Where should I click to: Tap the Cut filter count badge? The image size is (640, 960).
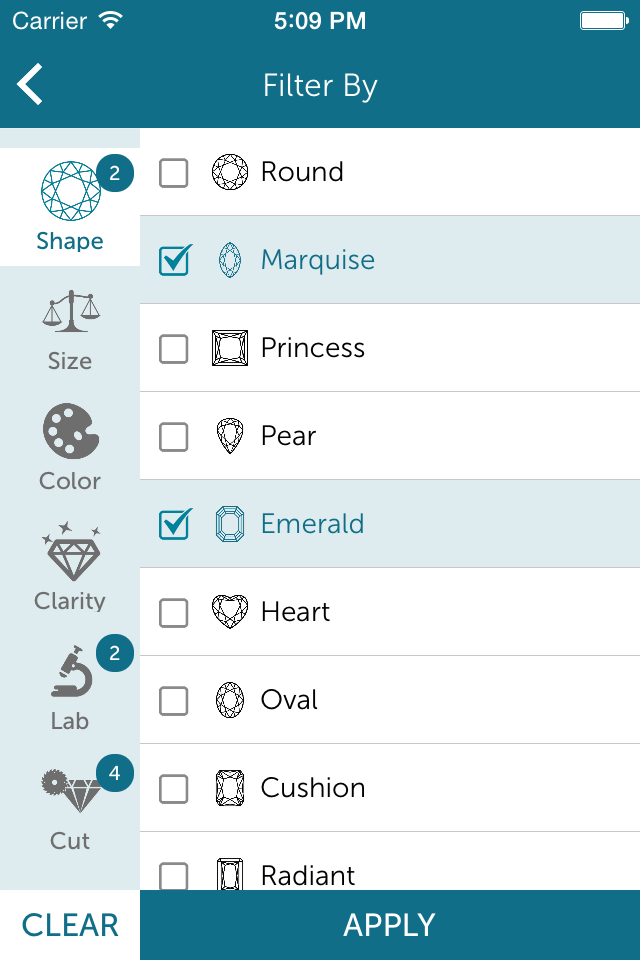(115, 773)
